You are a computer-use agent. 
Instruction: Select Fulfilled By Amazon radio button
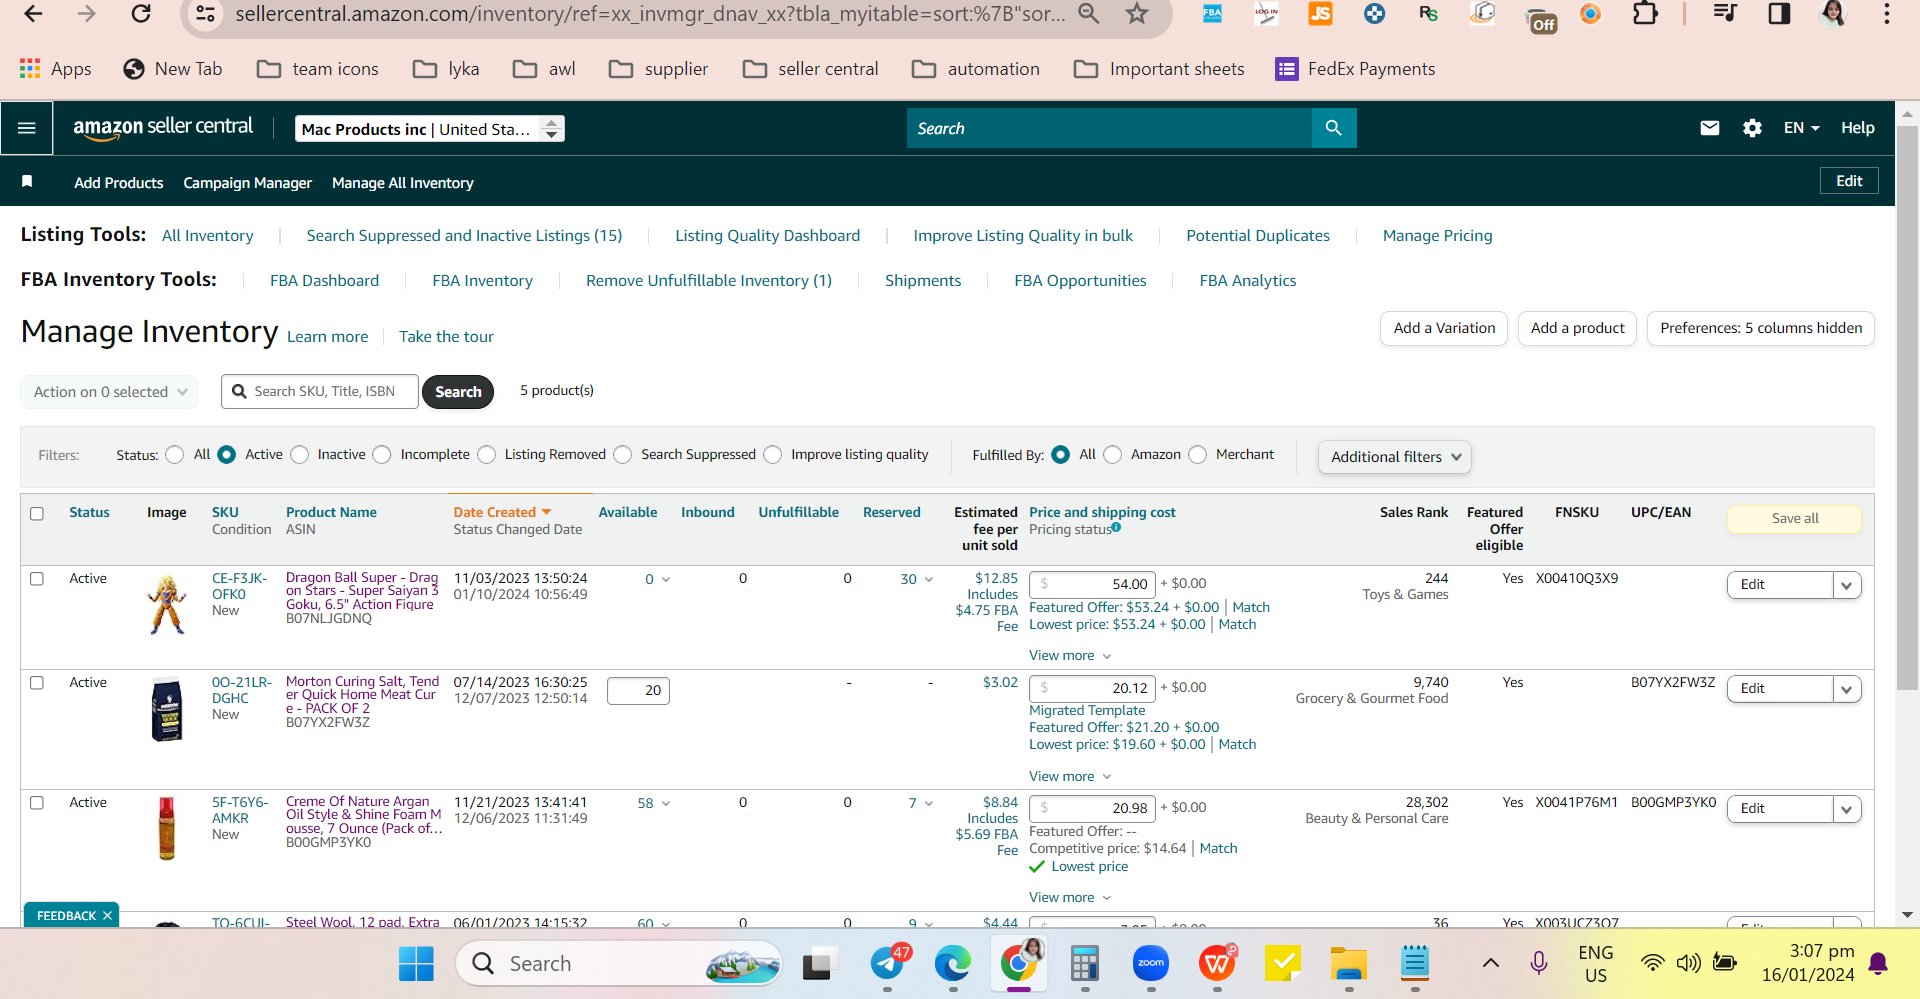(1113, 455)
